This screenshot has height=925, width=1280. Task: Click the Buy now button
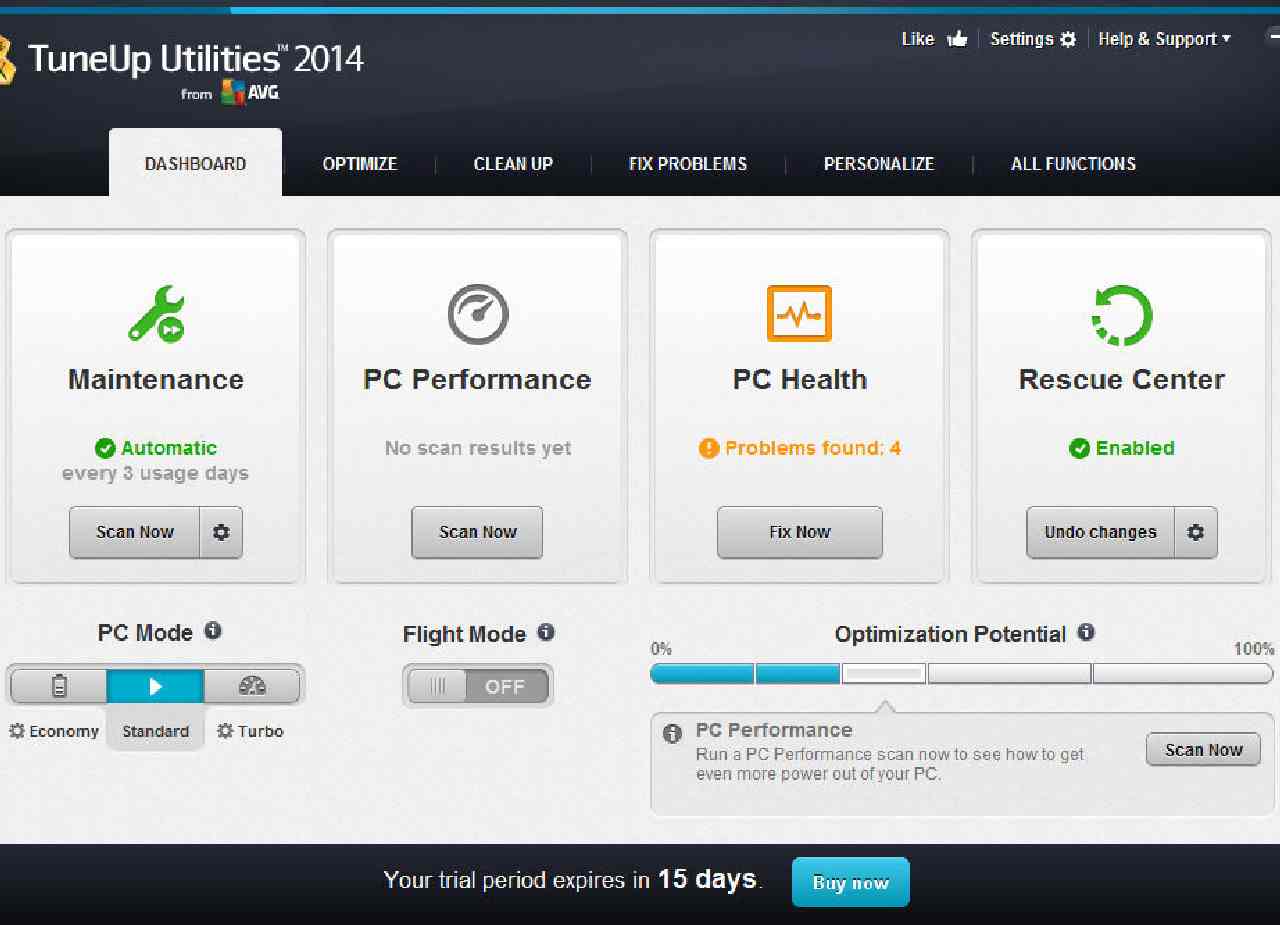tap(851, 882)
